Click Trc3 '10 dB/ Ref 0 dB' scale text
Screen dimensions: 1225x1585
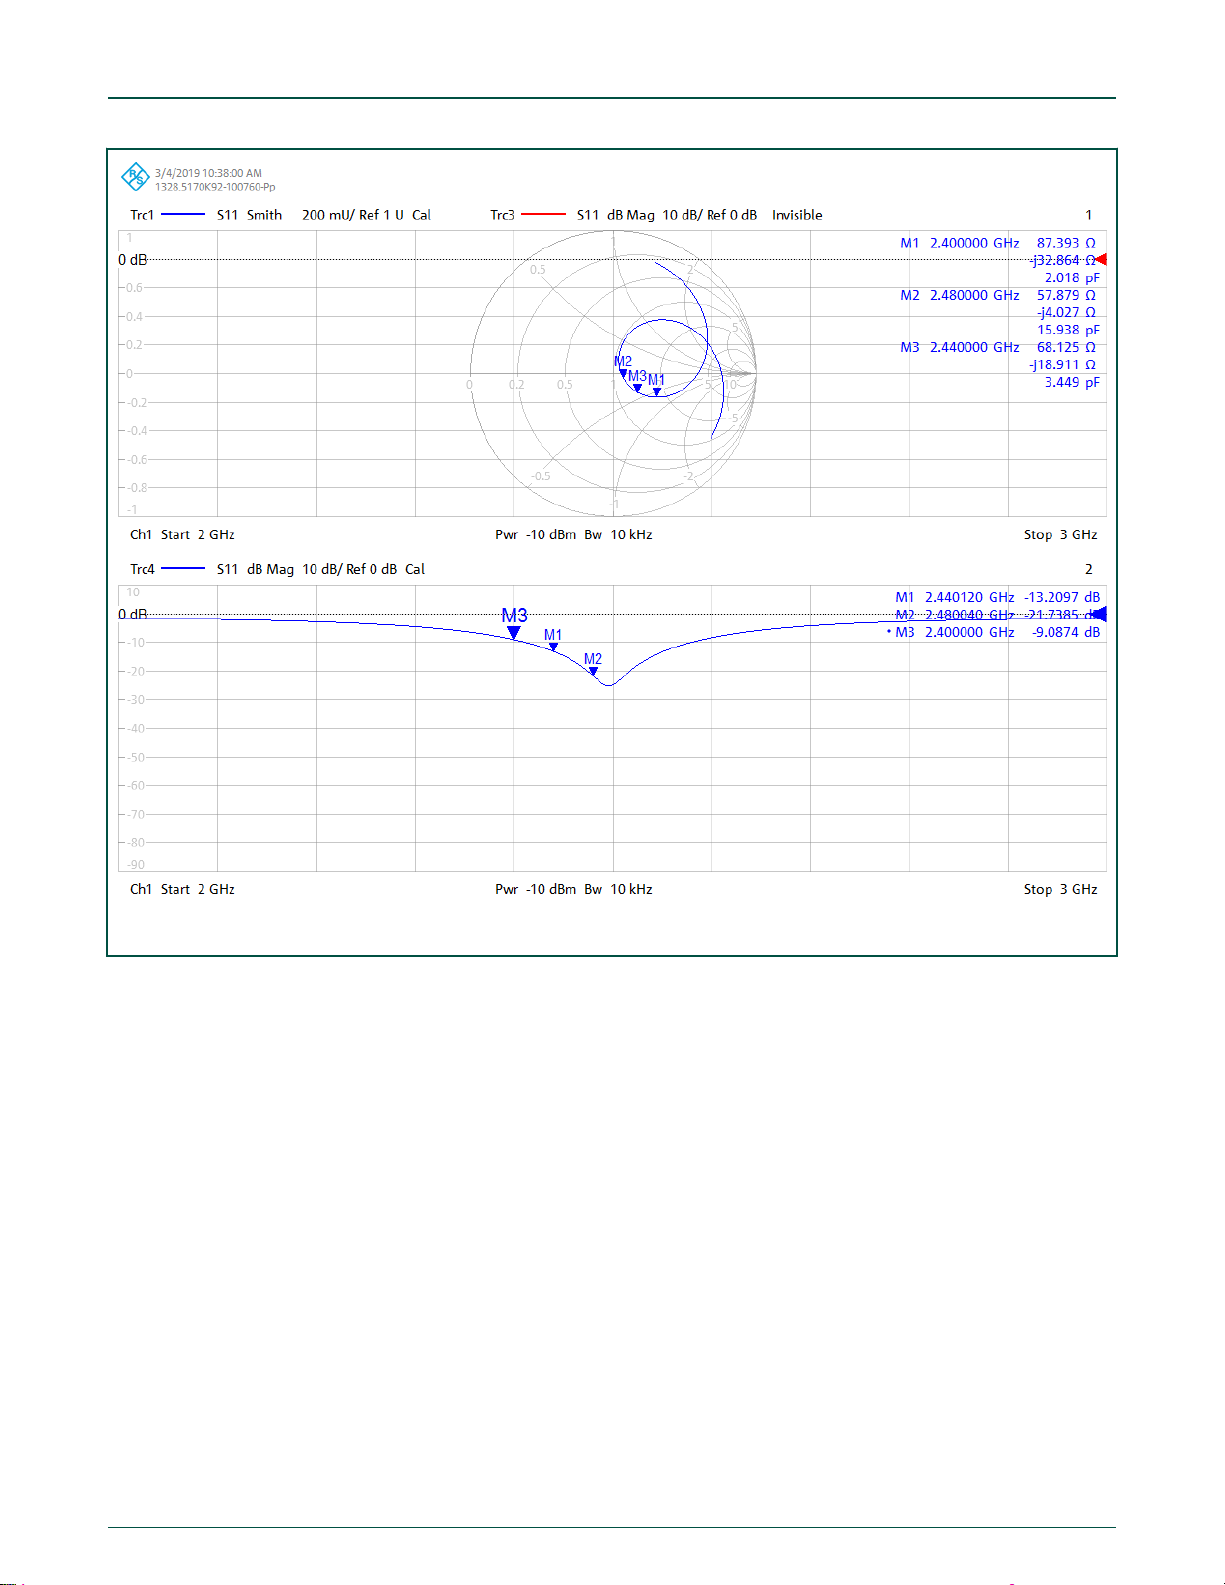pyautogui.click(x=710, y=215)
